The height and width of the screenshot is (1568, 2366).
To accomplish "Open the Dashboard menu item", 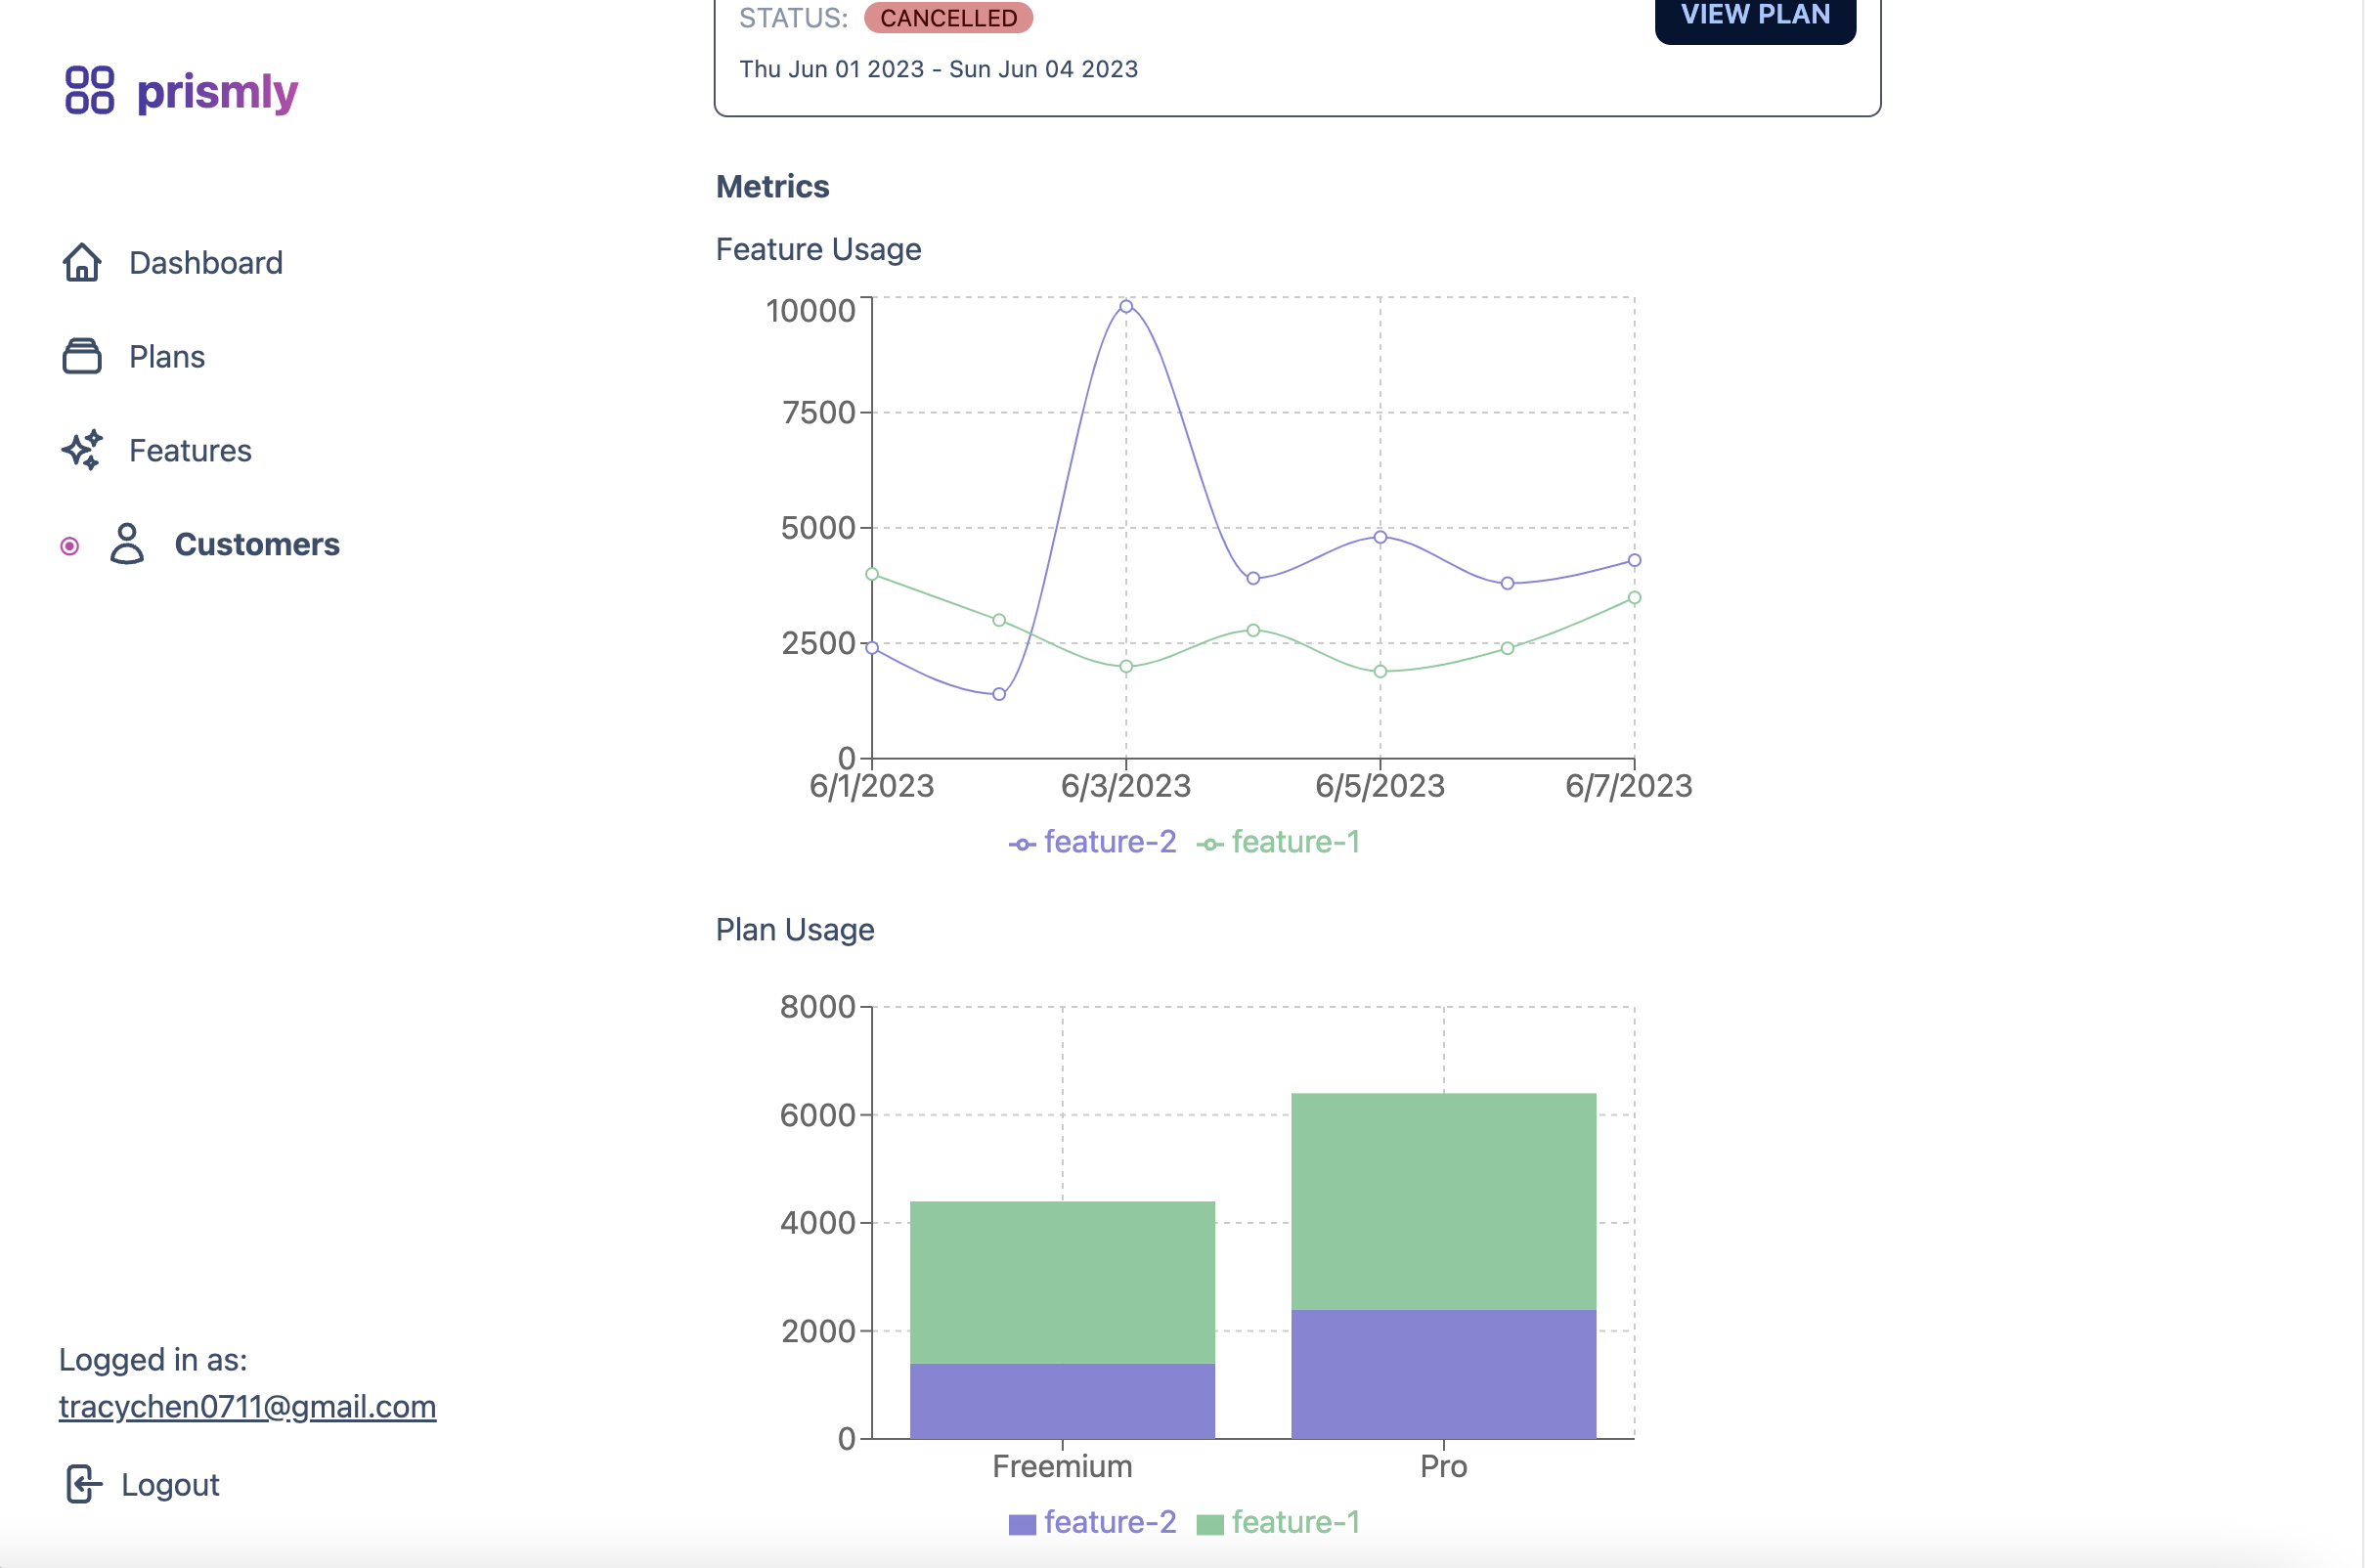I will [x=205, y=263].
